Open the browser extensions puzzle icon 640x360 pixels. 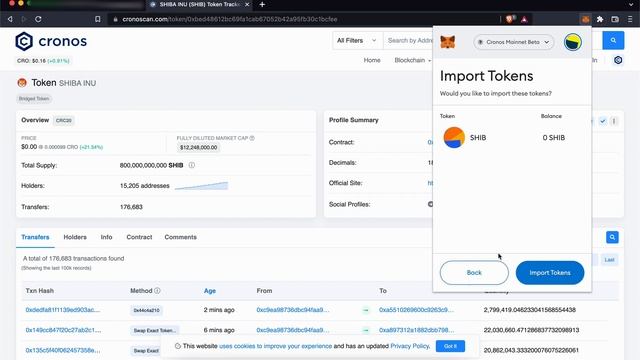(x=600, y=19)
